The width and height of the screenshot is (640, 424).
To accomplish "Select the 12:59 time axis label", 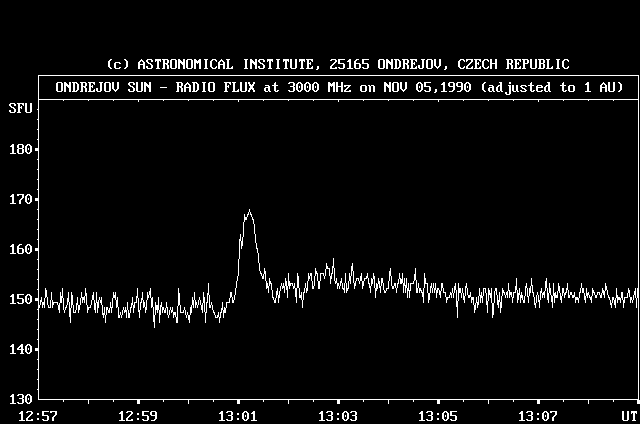I will (138, 415).
